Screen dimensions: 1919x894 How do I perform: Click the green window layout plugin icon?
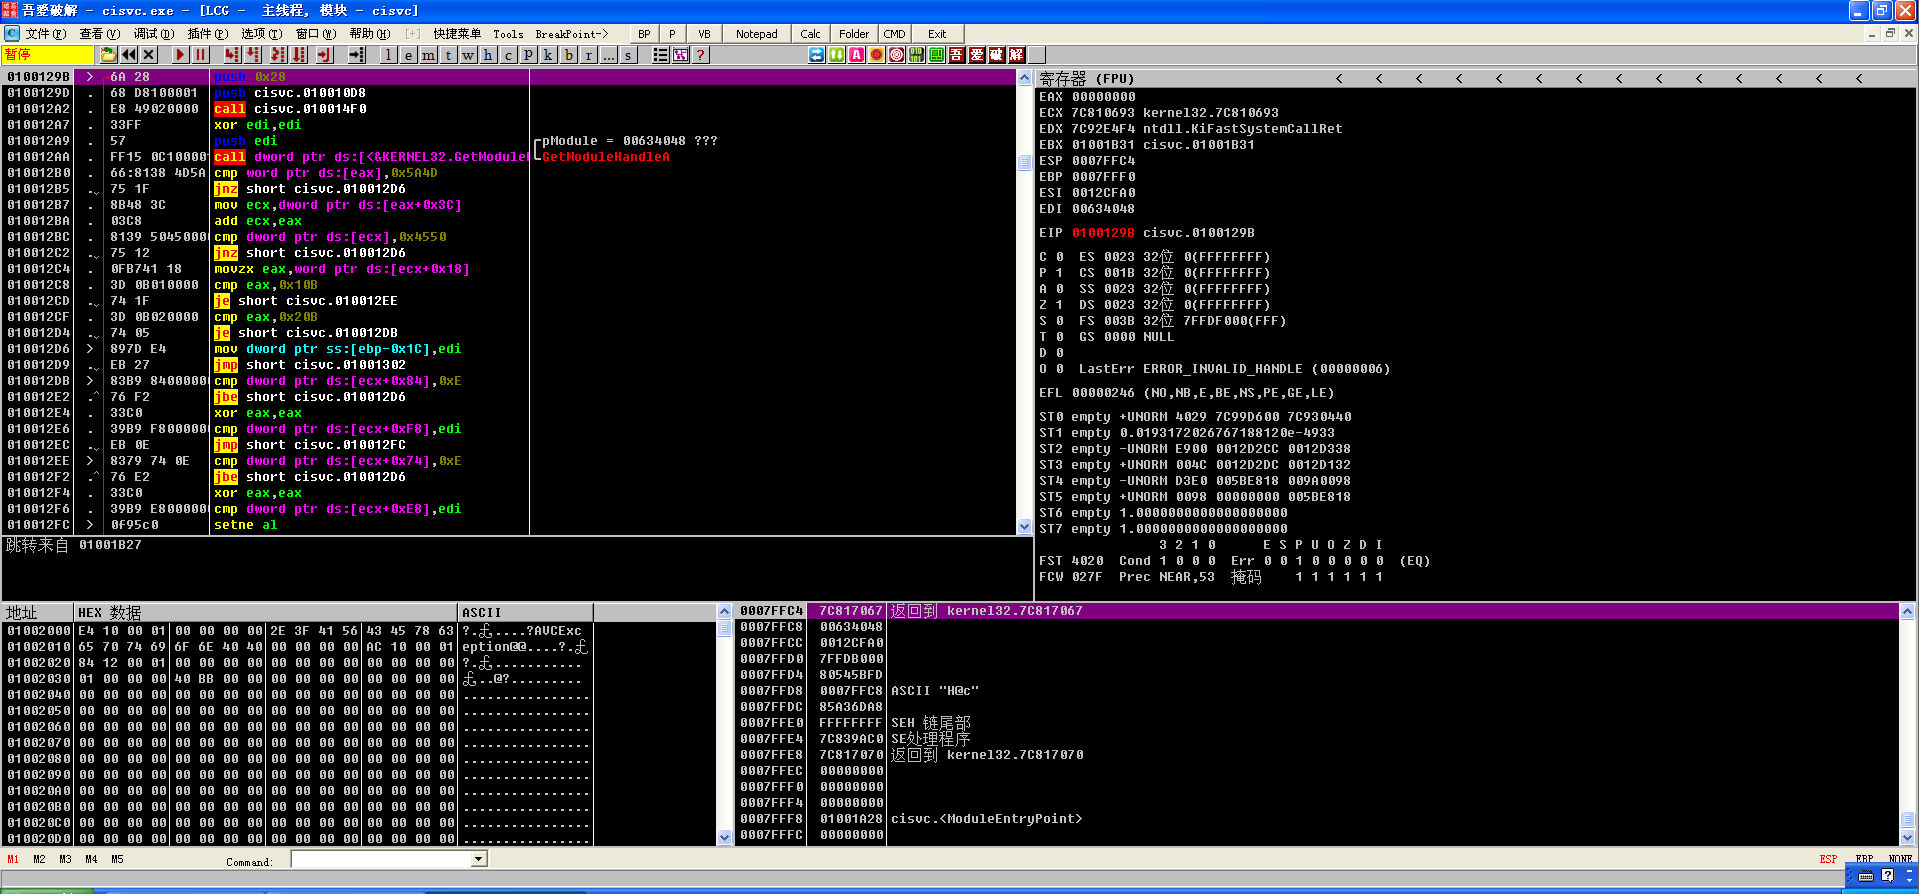pyautogui.click(x=936, y=55)
